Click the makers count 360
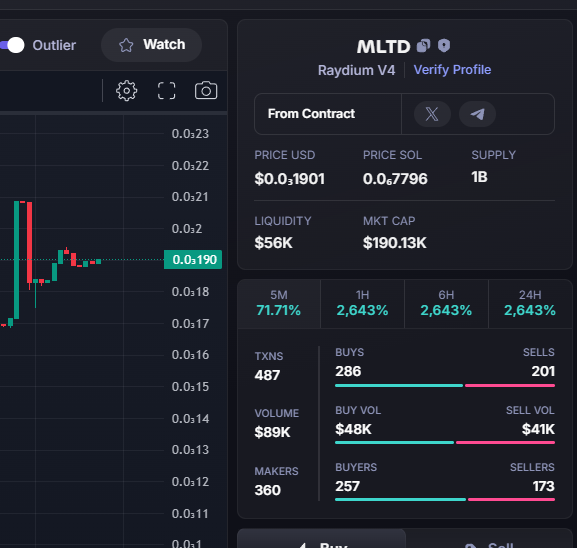The width and height of the screenshot is (577, 548). [x=268, y=490]
